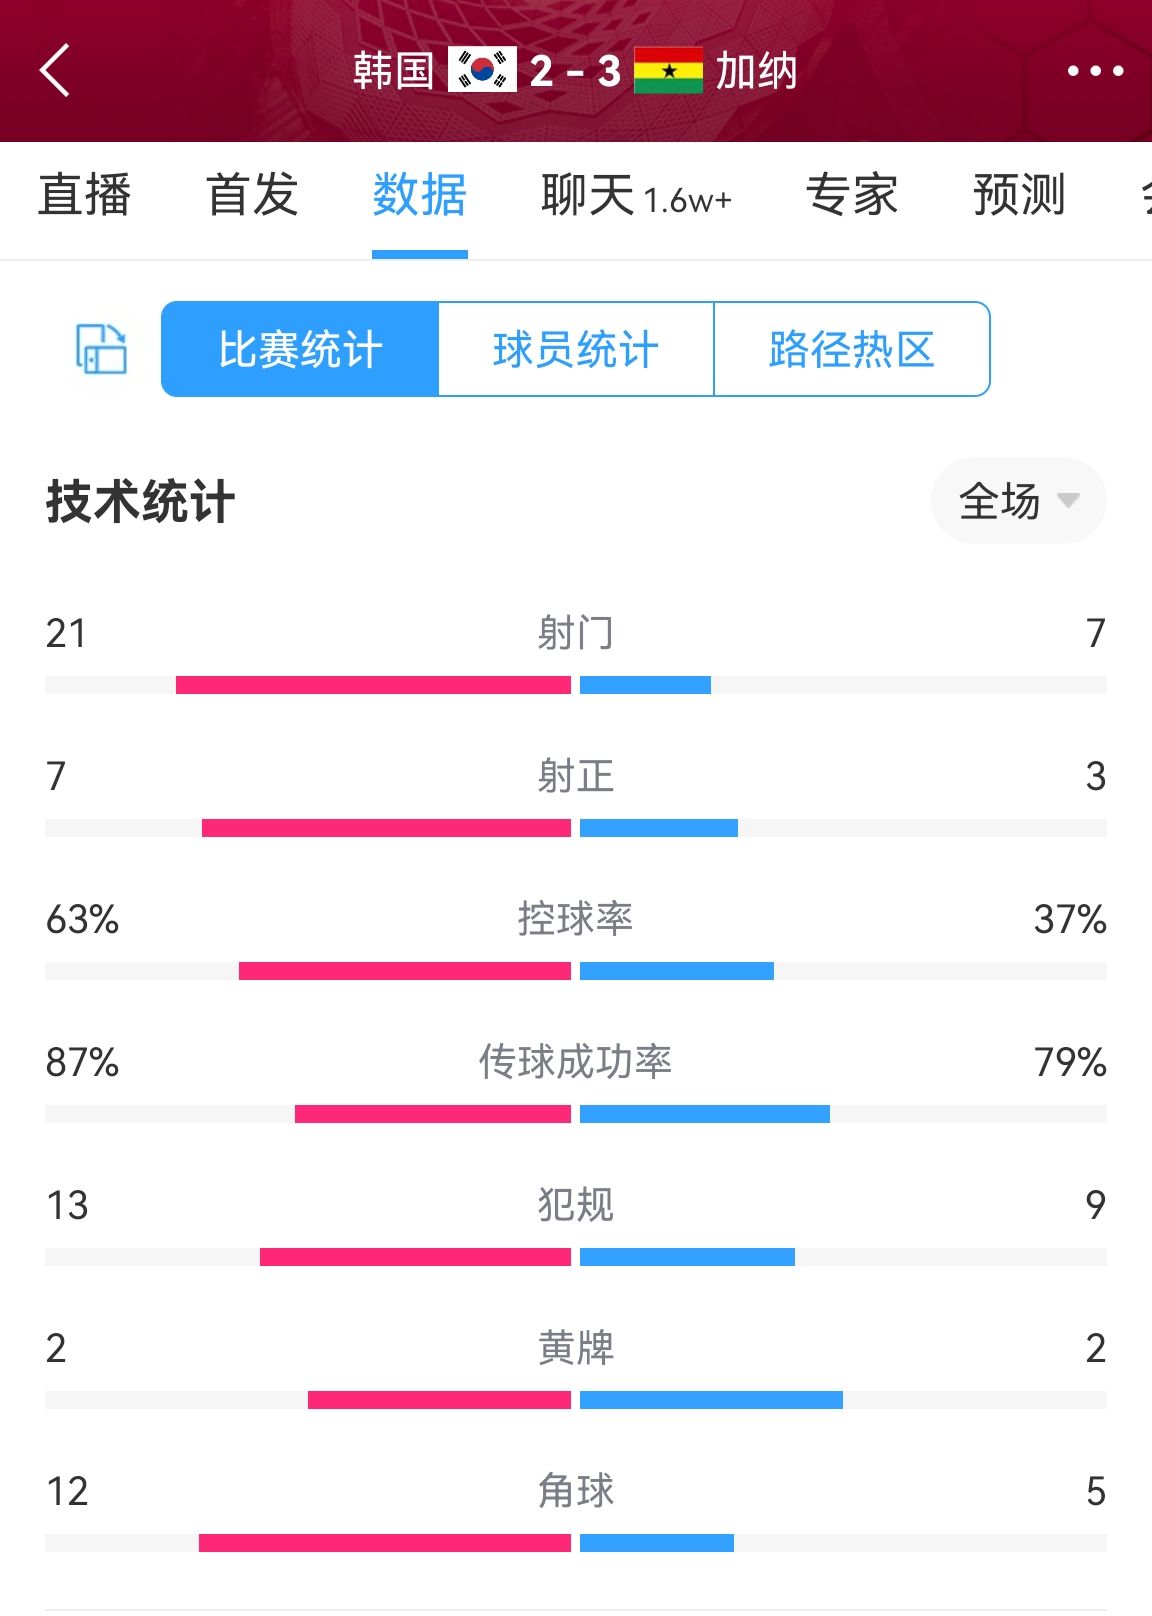Open the 聊天 1.6w+ chat tab

click(x=636, y=195)
